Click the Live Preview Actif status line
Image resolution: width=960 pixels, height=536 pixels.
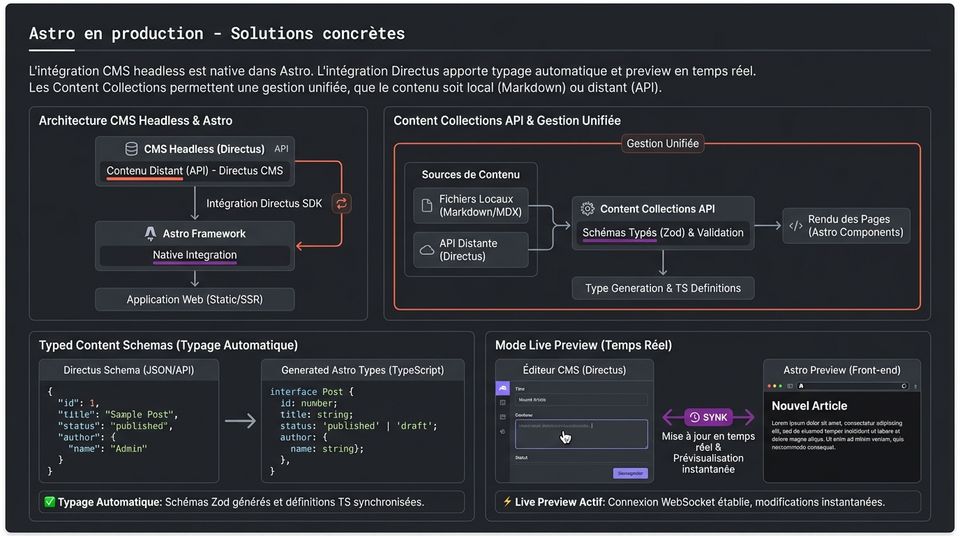point(708,502)
